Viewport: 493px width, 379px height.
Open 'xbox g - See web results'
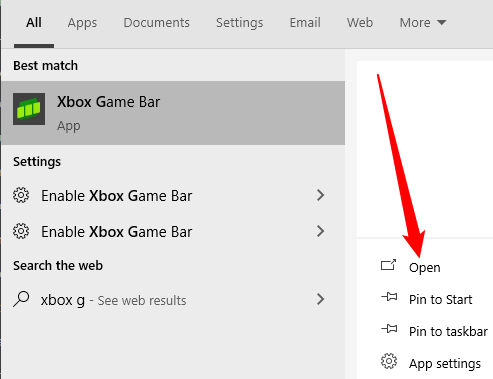click(x=173, y=300)
